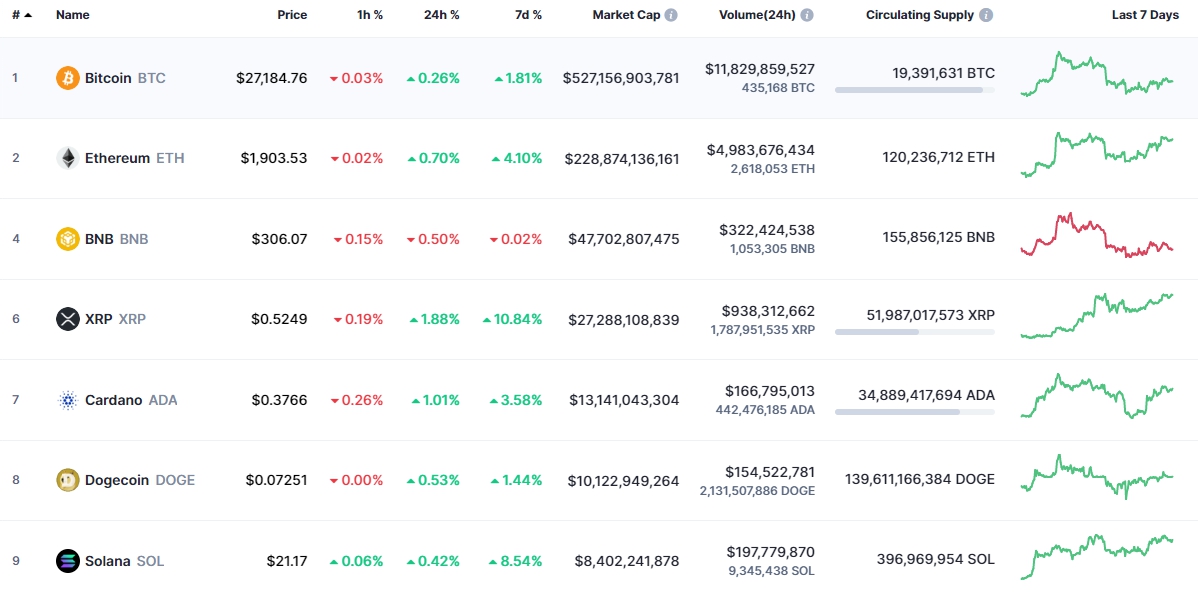Sort by Volume(24h) column header

758,15
